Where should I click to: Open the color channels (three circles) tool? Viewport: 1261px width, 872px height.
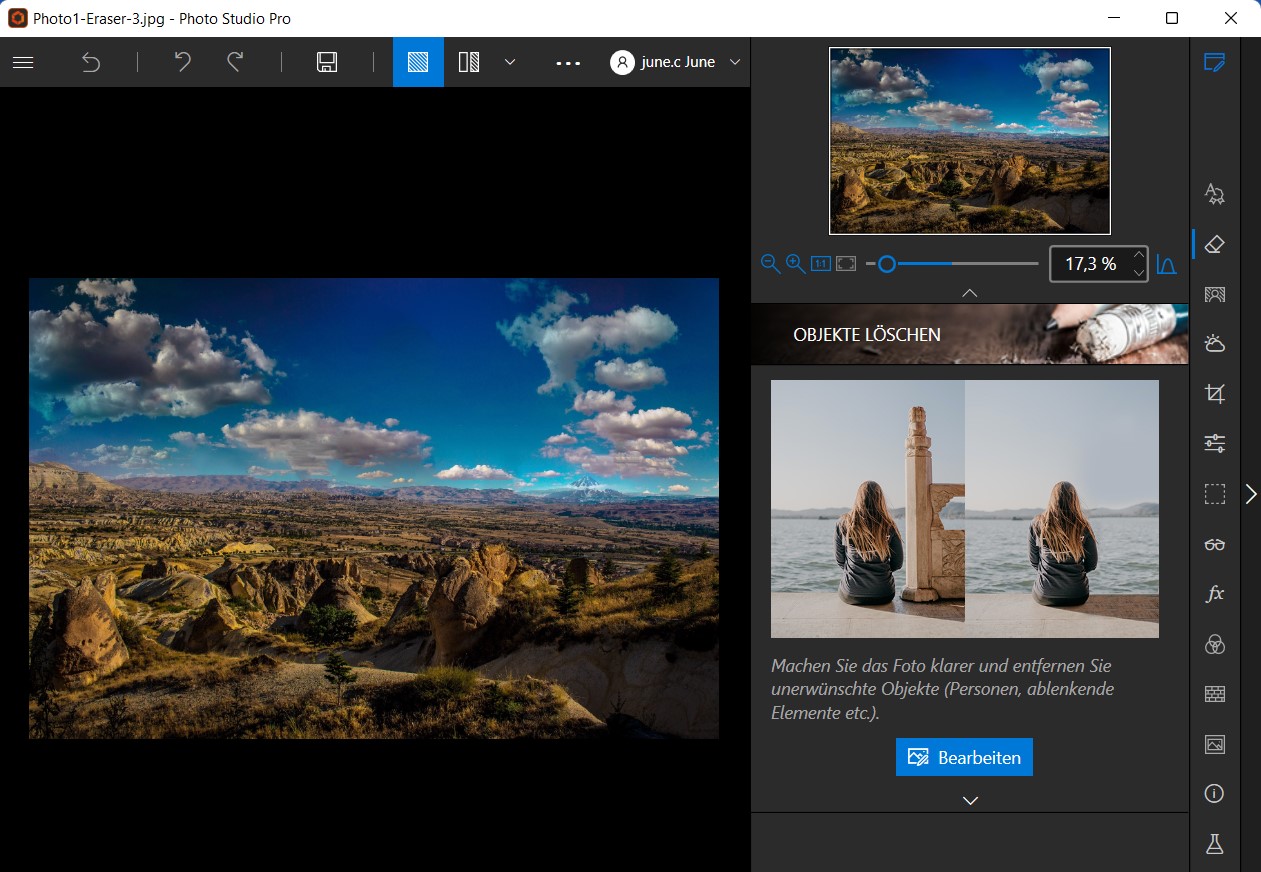click(1215, 644)
